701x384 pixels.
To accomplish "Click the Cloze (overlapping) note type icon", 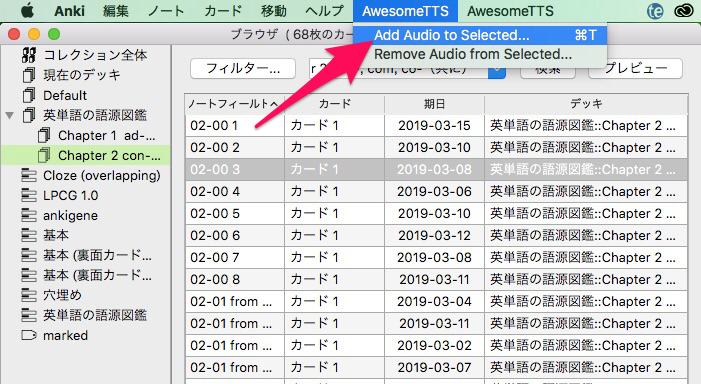I will pos(29,175).
